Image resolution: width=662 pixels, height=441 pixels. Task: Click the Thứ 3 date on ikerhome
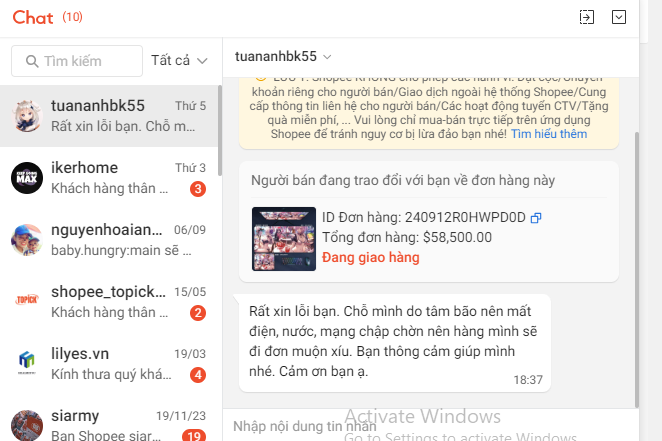tap(190, 168)
